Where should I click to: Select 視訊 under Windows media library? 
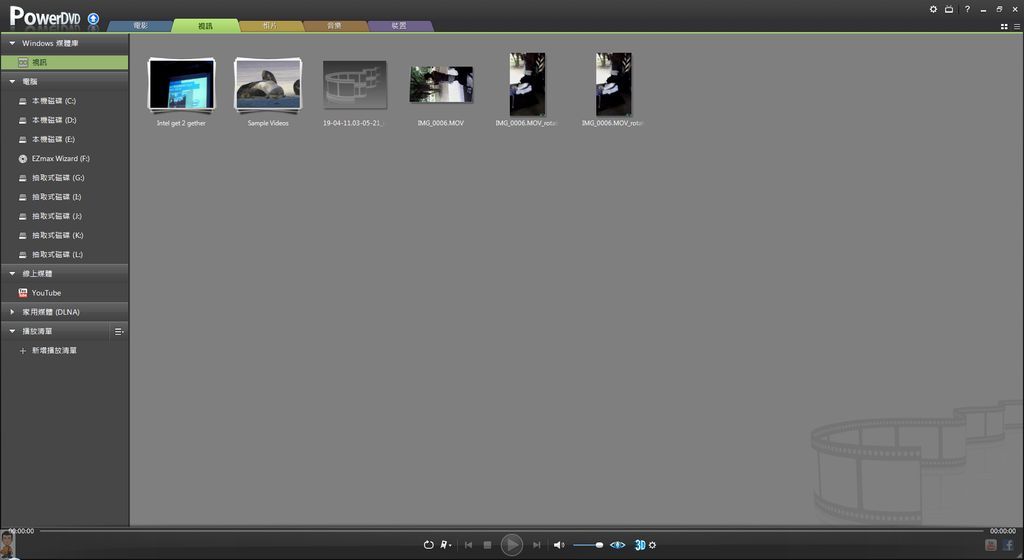point(64,62)
